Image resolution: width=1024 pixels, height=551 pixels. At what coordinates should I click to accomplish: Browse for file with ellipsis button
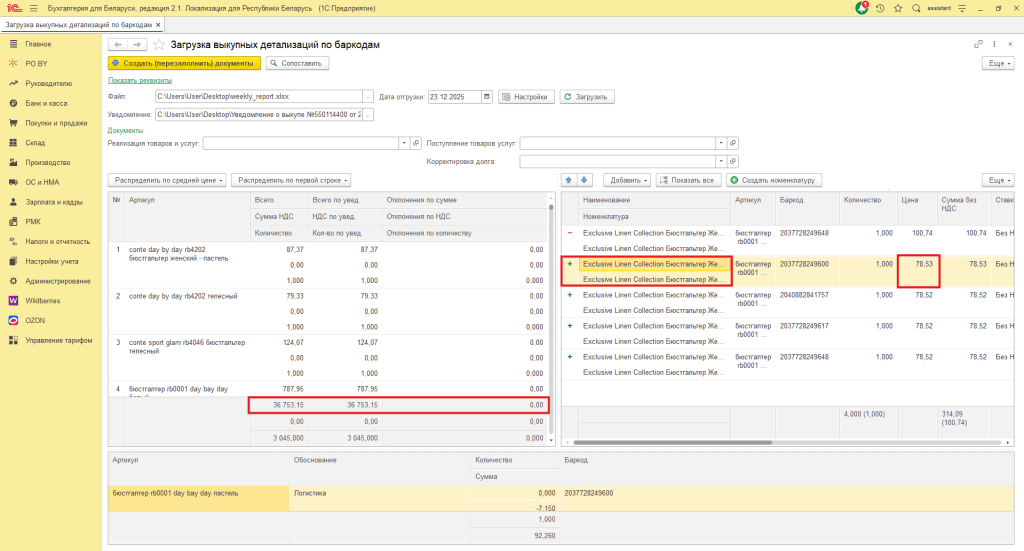[369, 97]
